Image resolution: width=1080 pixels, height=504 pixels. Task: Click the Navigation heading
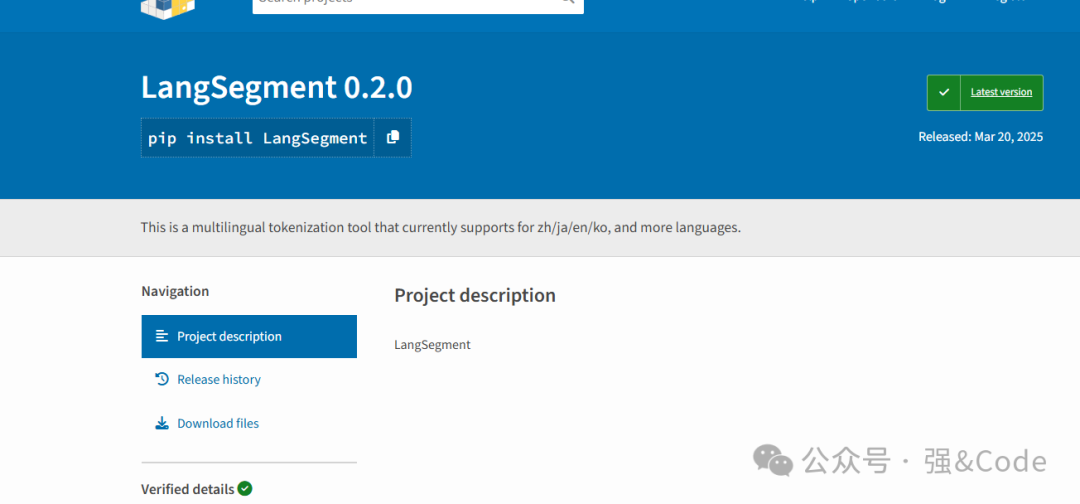coord(175,291)
